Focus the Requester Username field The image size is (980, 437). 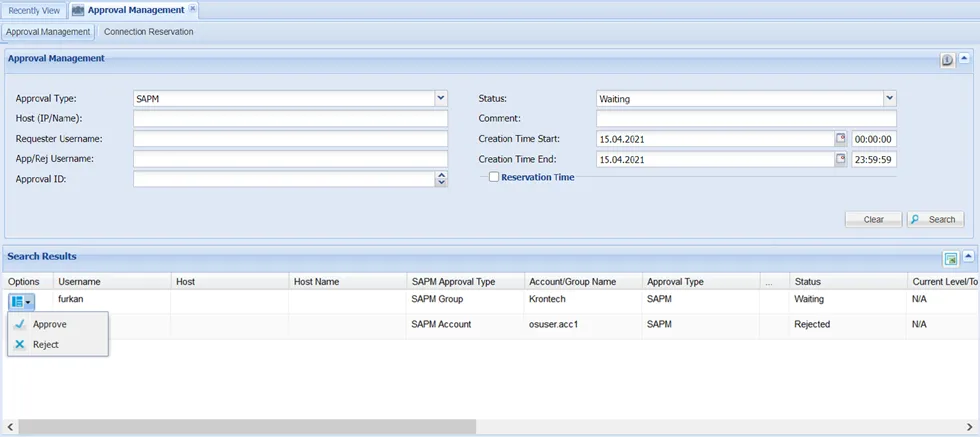291,138
